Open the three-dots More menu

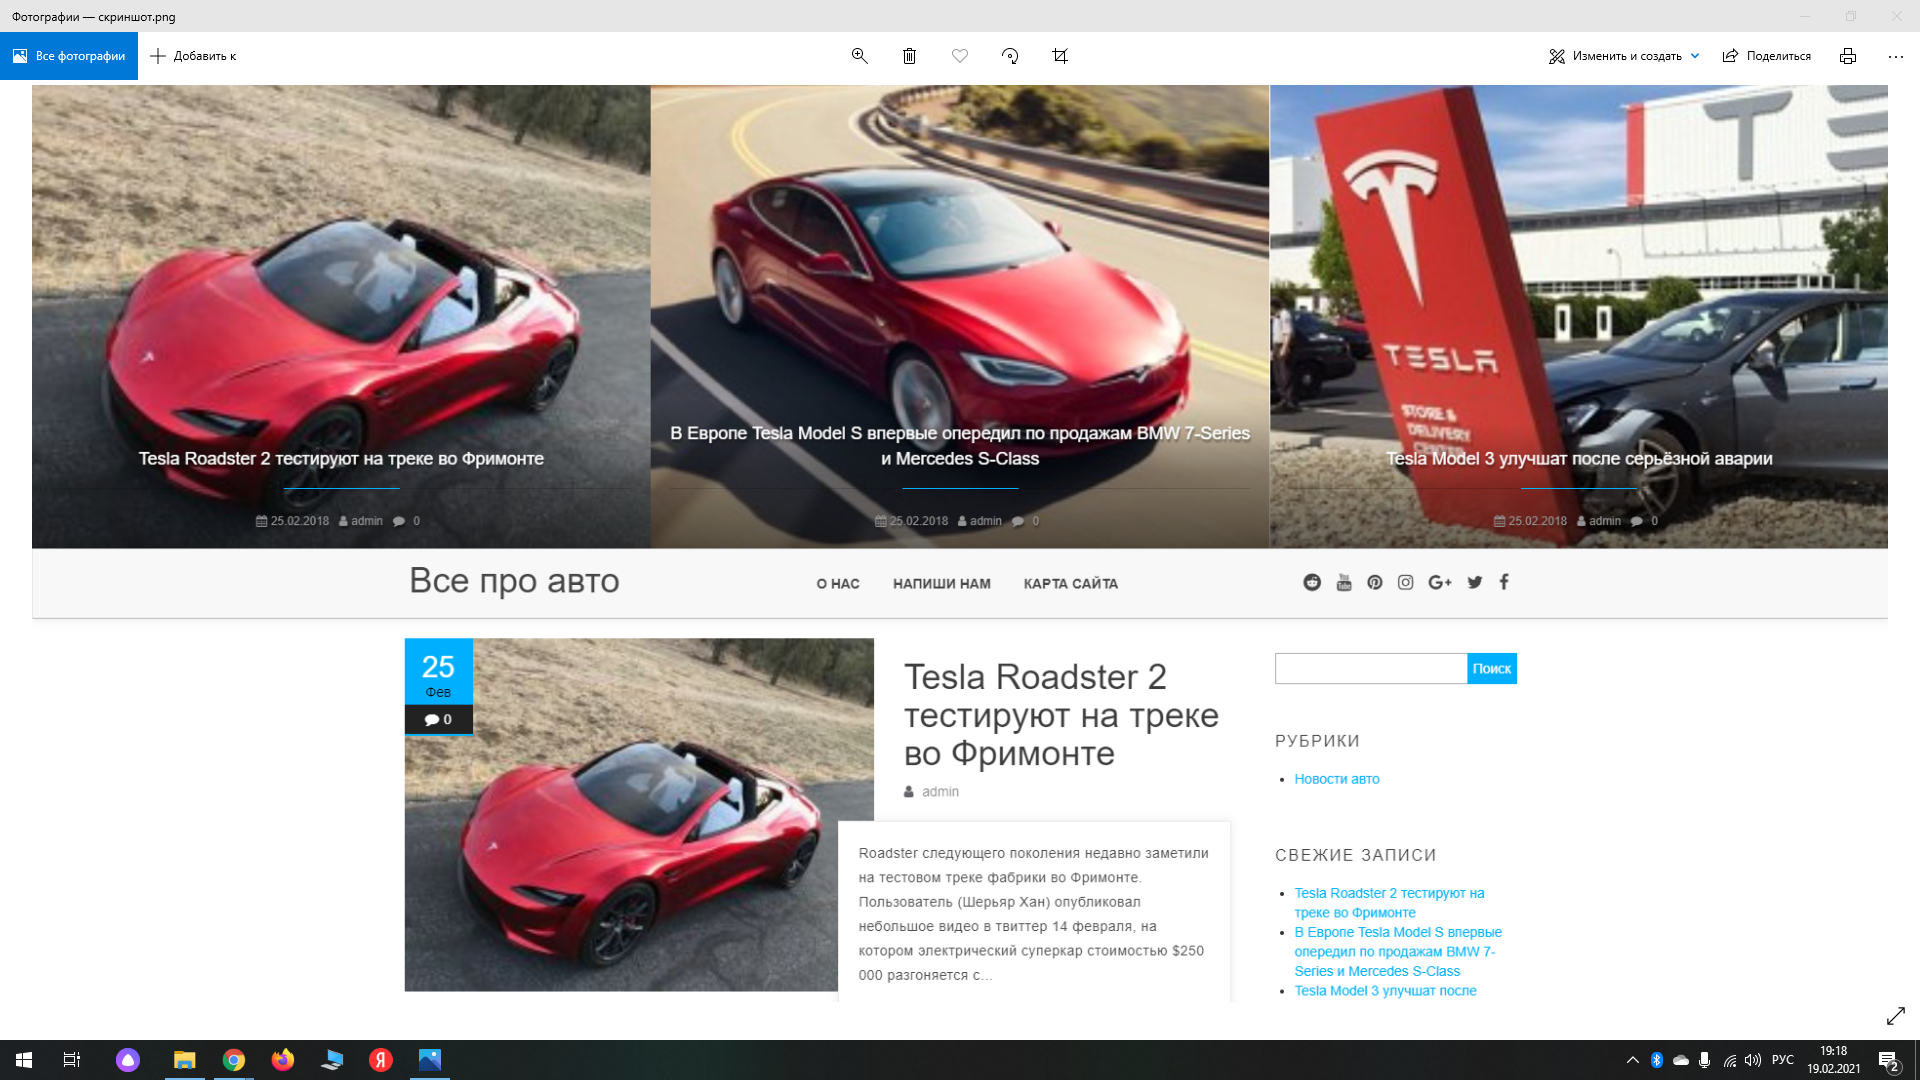(1896, 56)
